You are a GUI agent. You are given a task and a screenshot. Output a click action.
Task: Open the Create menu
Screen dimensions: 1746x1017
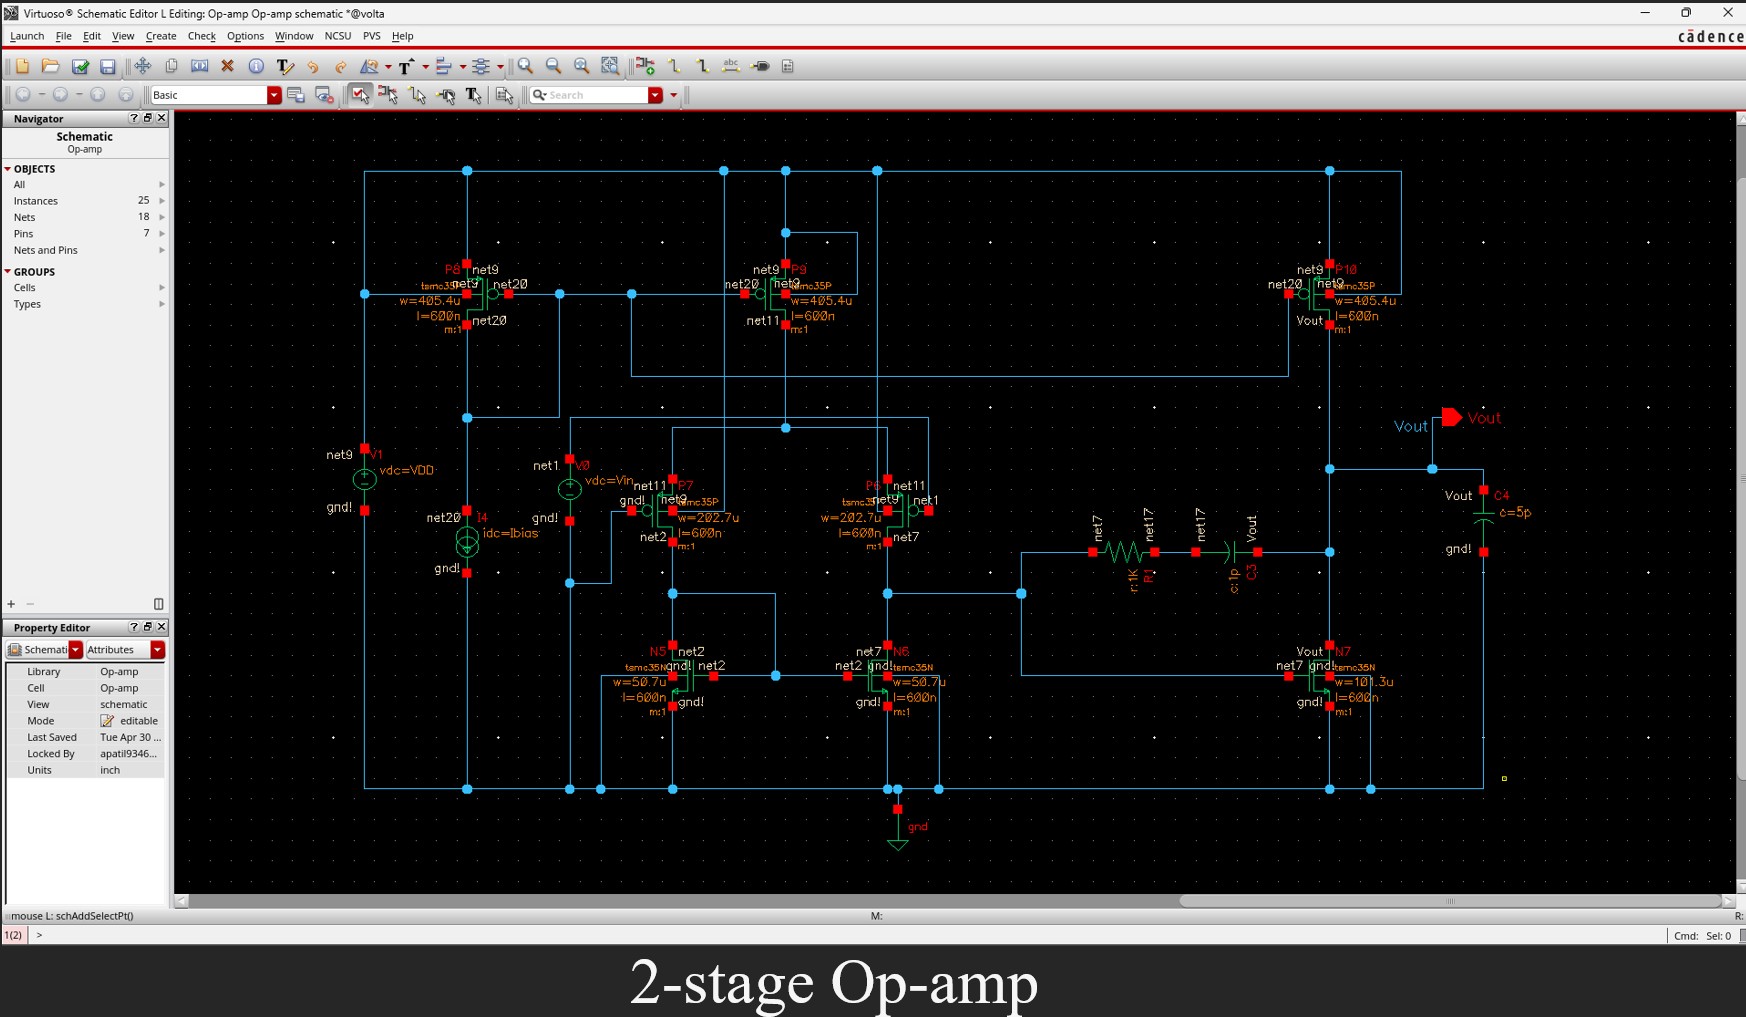click(x=160, y=36)
